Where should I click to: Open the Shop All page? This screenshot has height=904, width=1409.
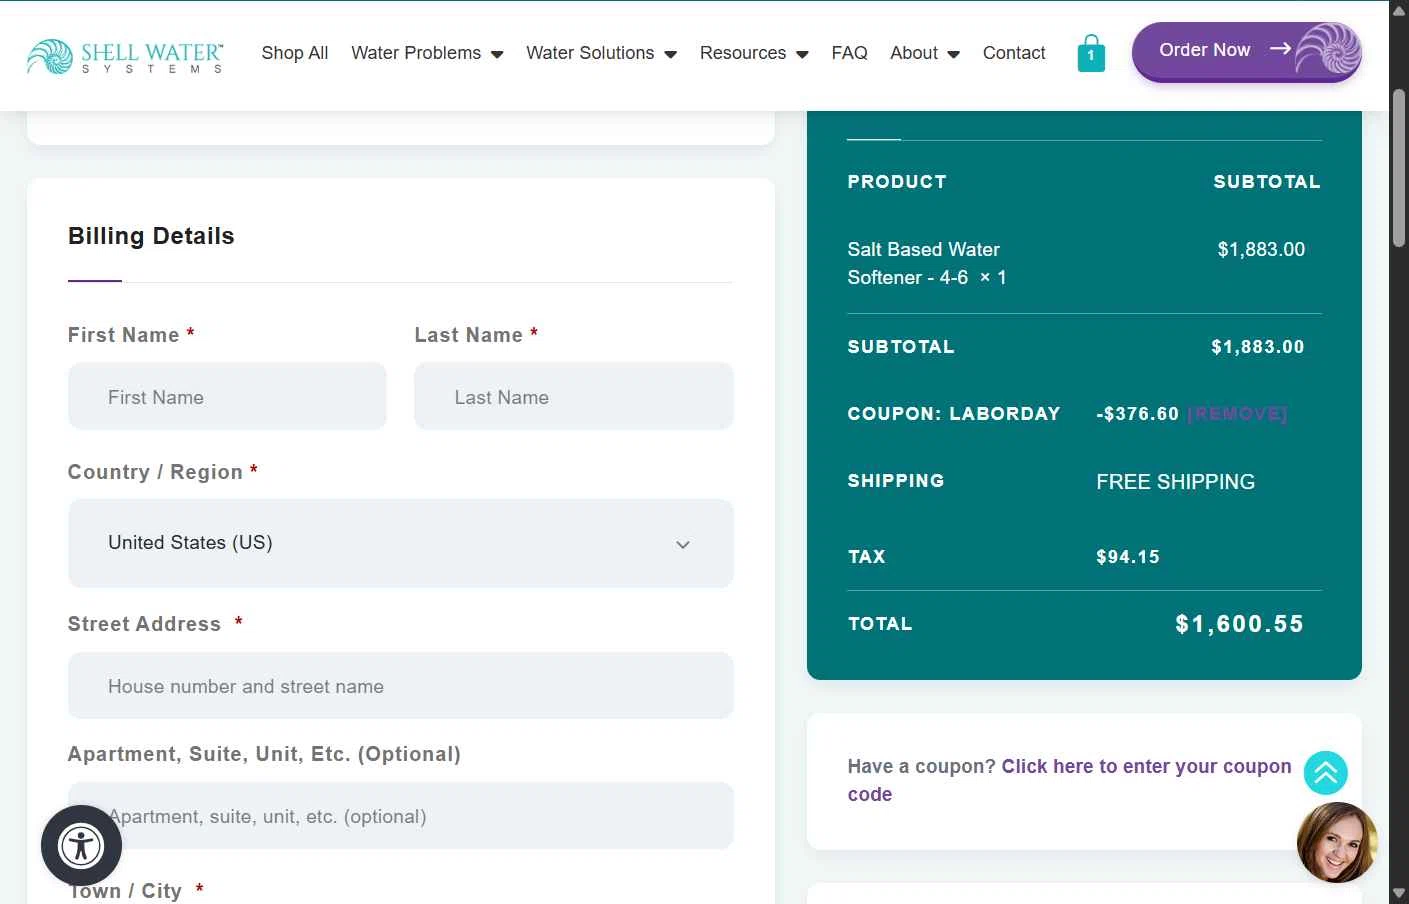click(x=295, y=53)
